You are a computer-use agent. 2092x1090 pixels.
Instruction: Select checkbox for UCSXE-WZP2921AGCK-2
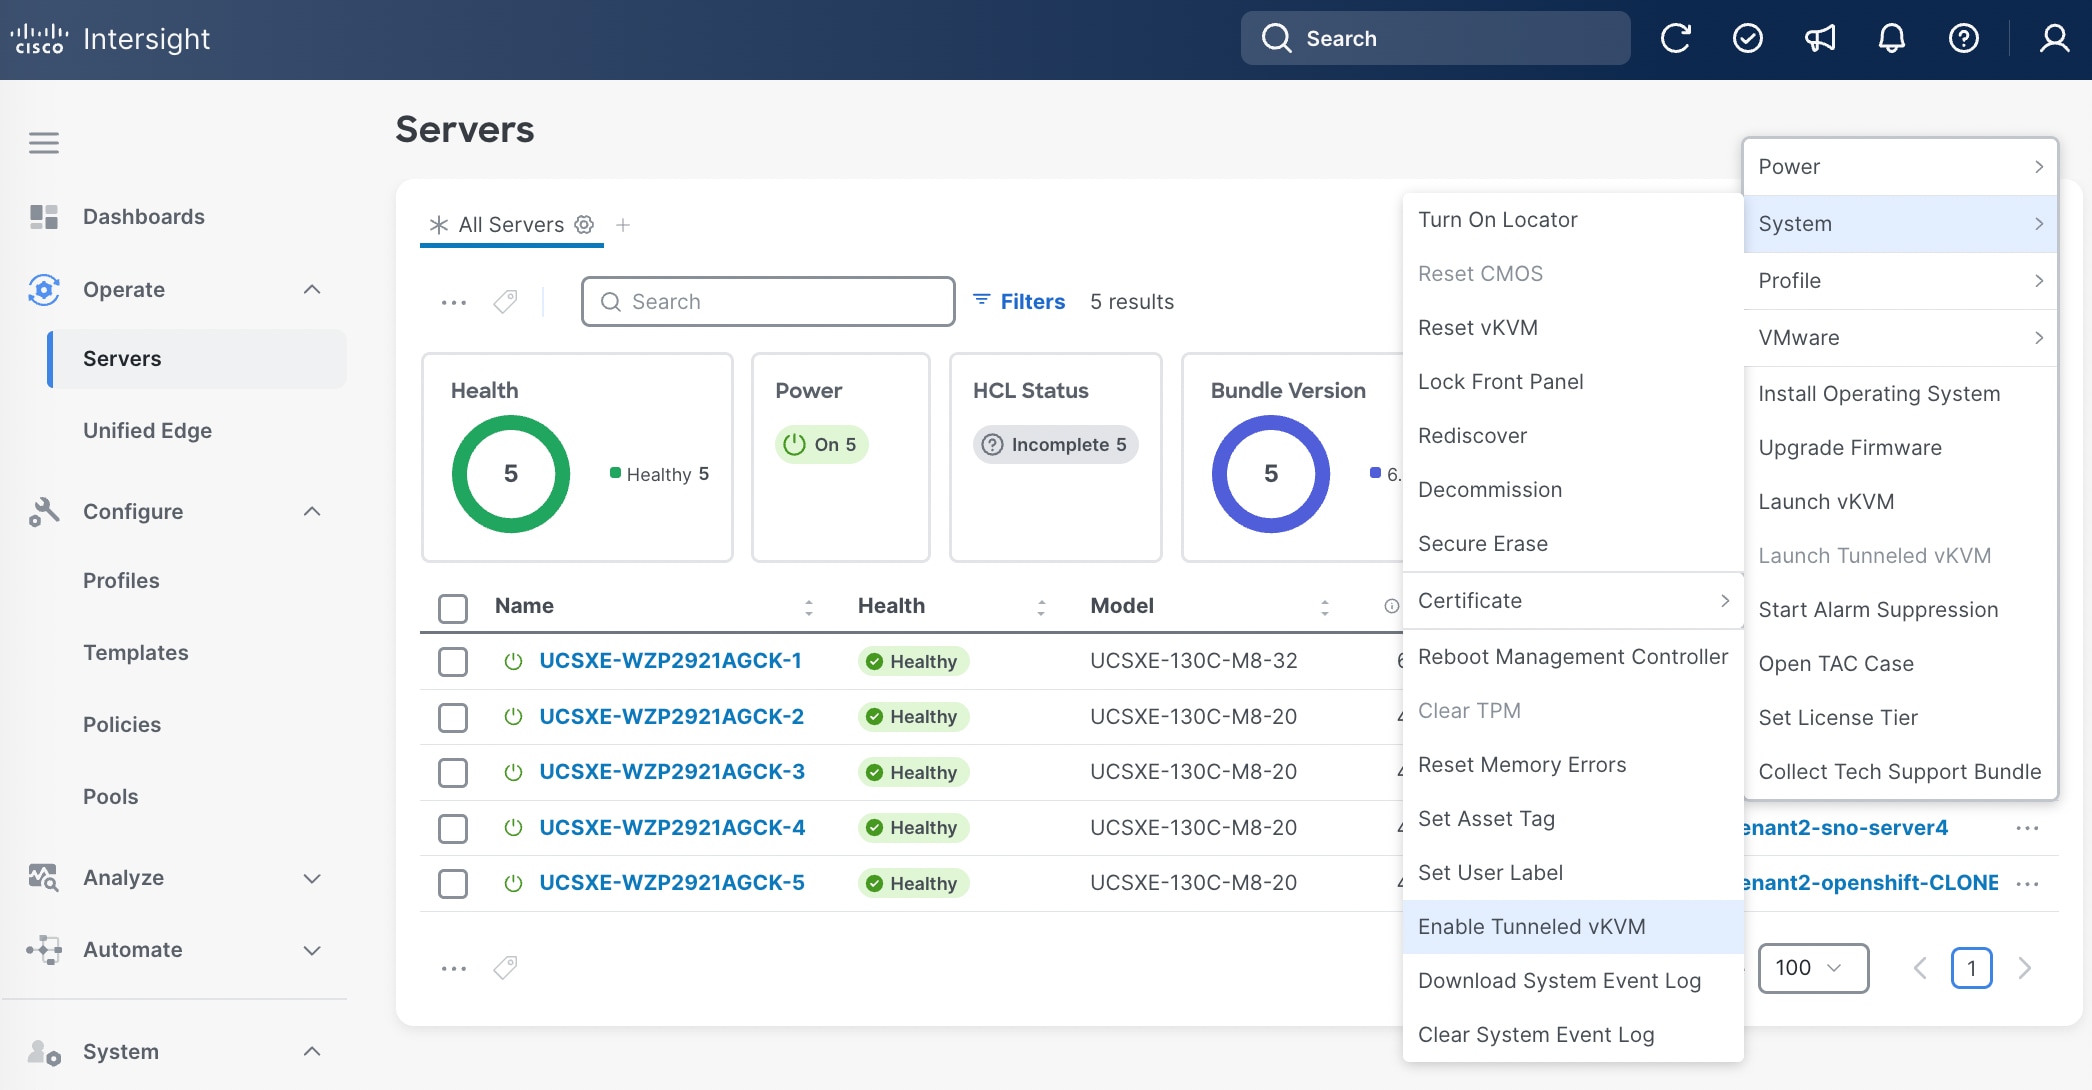[453, 717]
